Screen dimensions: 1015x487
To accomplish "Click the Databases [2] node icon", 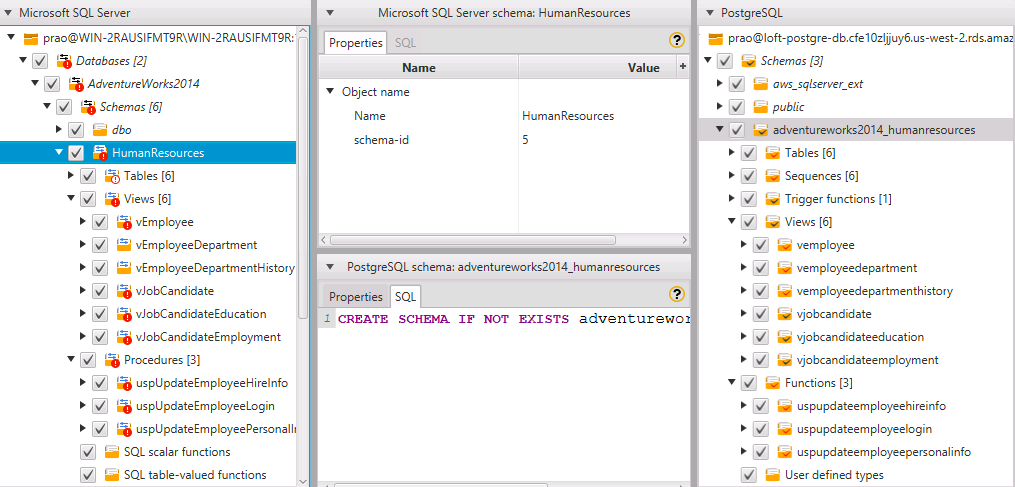I will (63, 61).
